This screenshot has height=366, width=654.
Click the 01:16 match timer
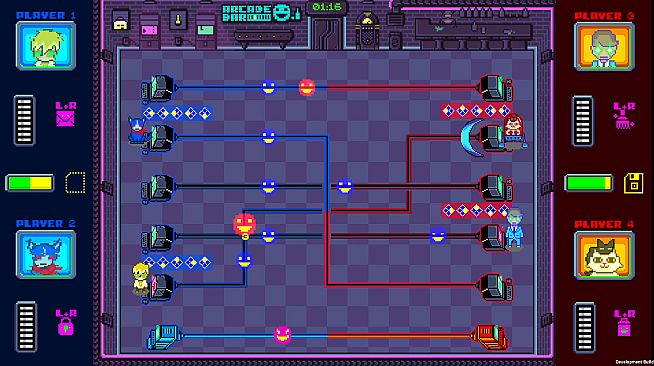point(327,7)
